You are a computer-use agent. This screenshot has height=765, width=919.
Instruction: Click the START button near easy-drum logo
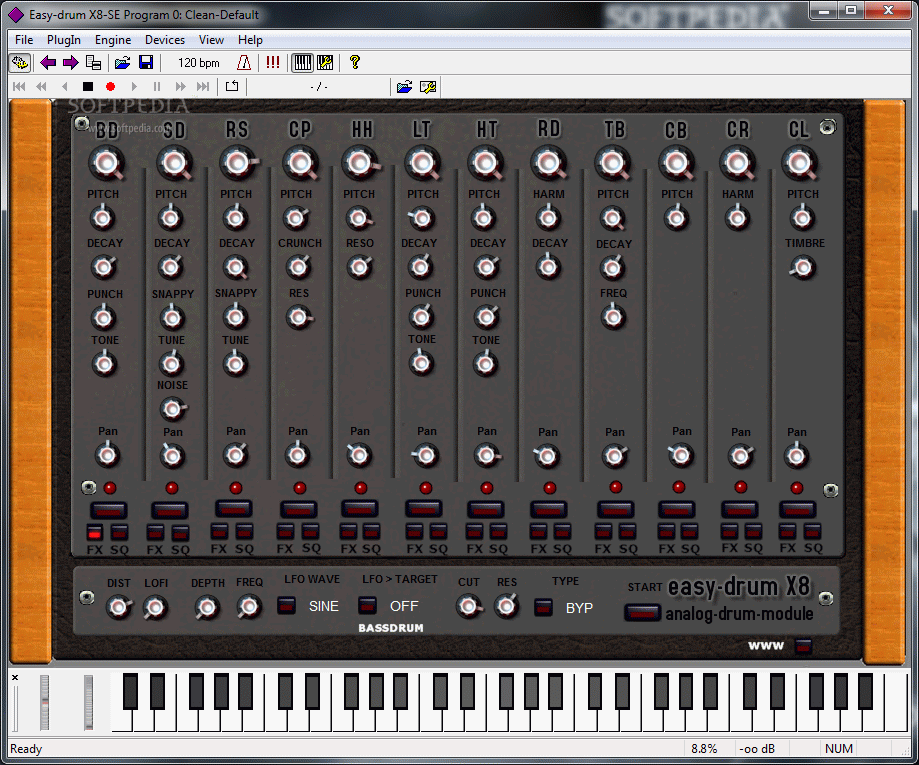tap(642, 612)
